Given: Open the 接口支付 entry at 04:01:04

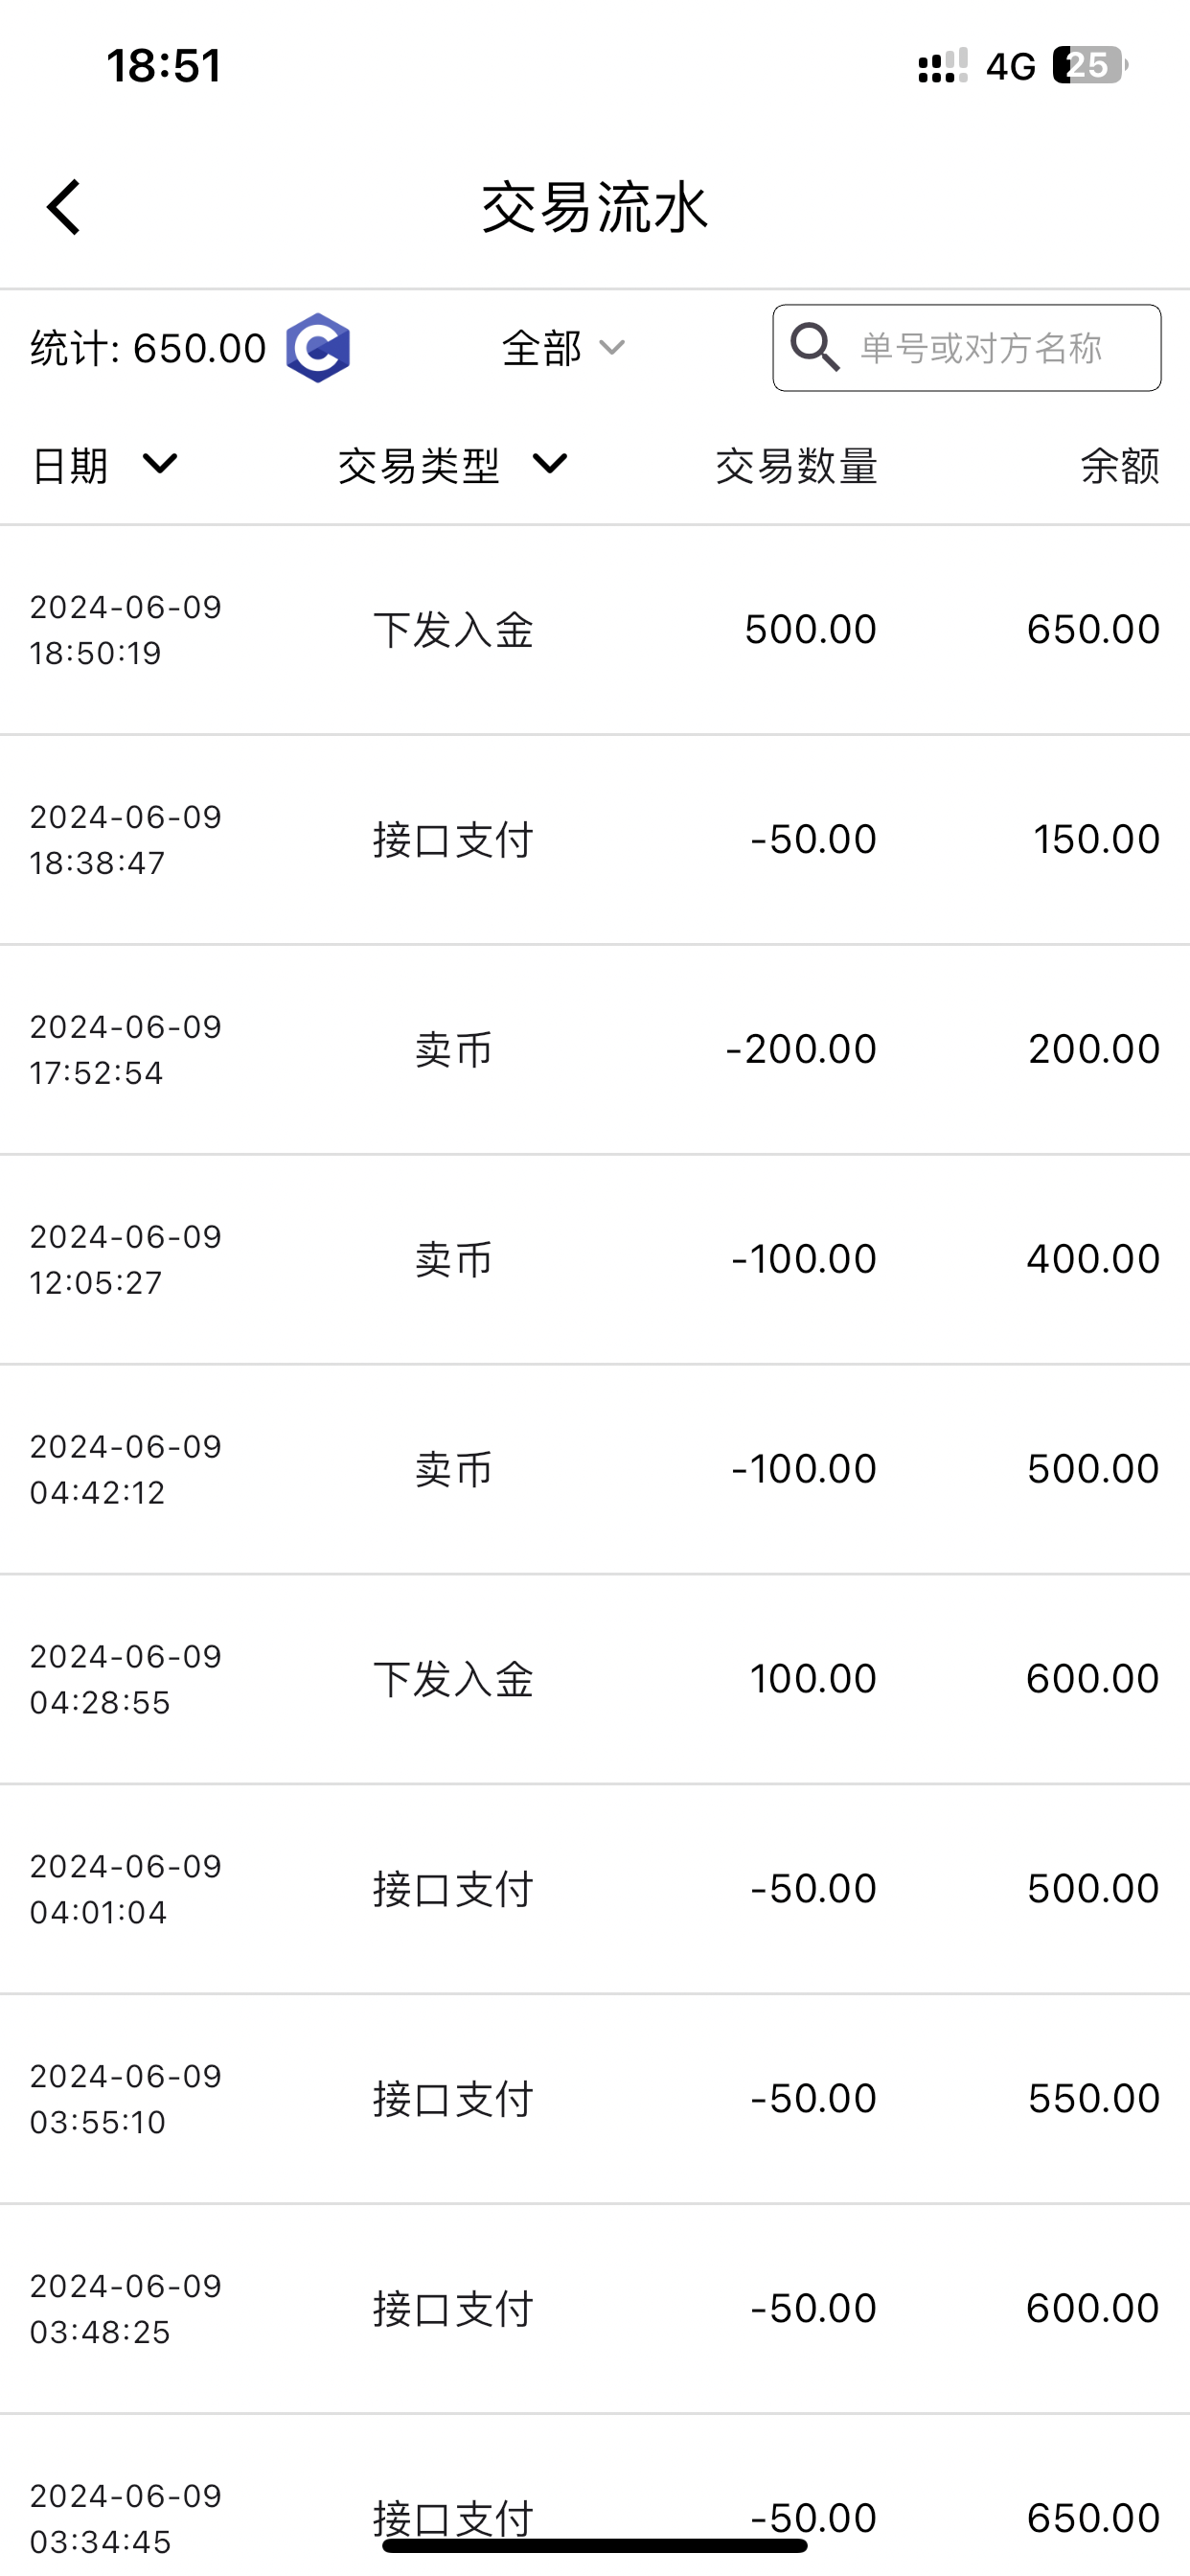Looking at the screenshot, I should point(595,1890).
